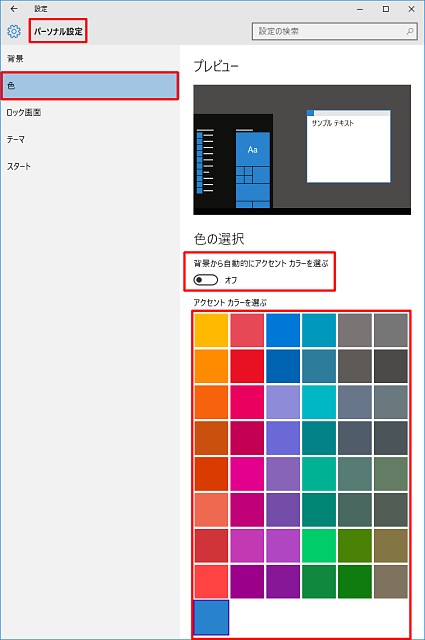This screenshot has width=425, height=640.
Task: Open the スタート settings page
Action: click(18, 167)
